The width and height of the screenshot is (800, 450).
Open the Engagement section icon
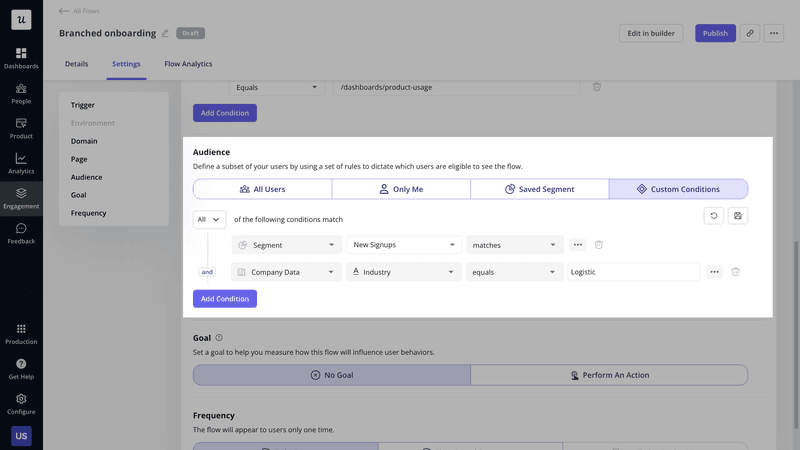point(21,193)
